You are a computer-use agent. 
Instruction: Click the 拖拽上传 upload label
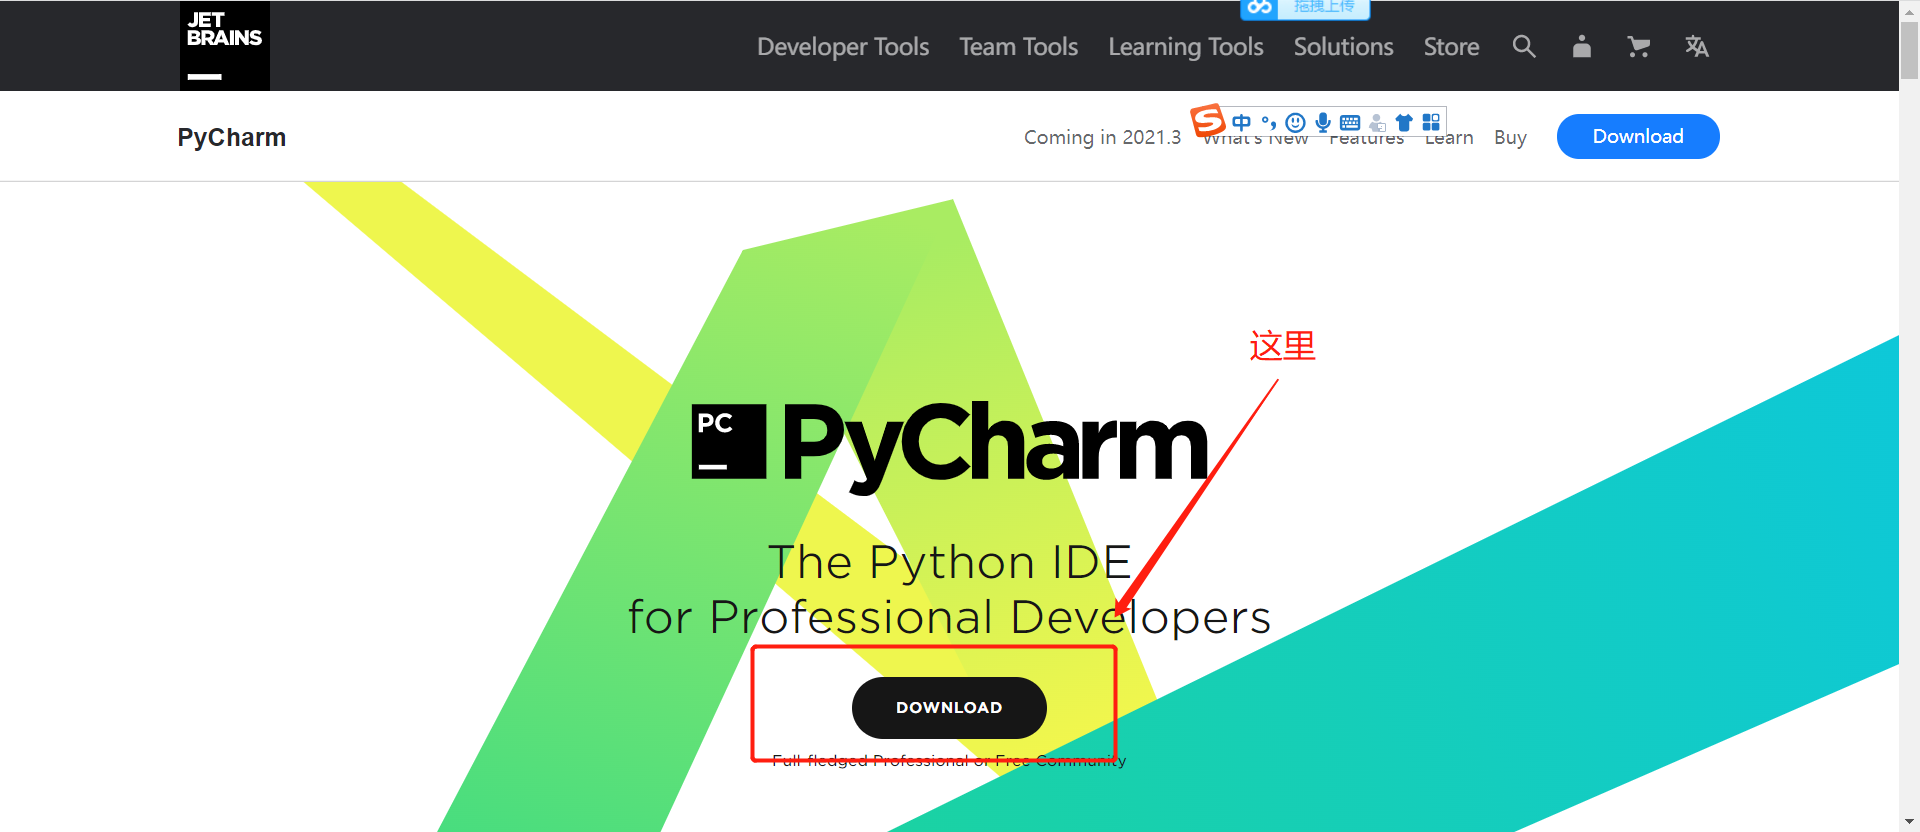point(1324,7)
